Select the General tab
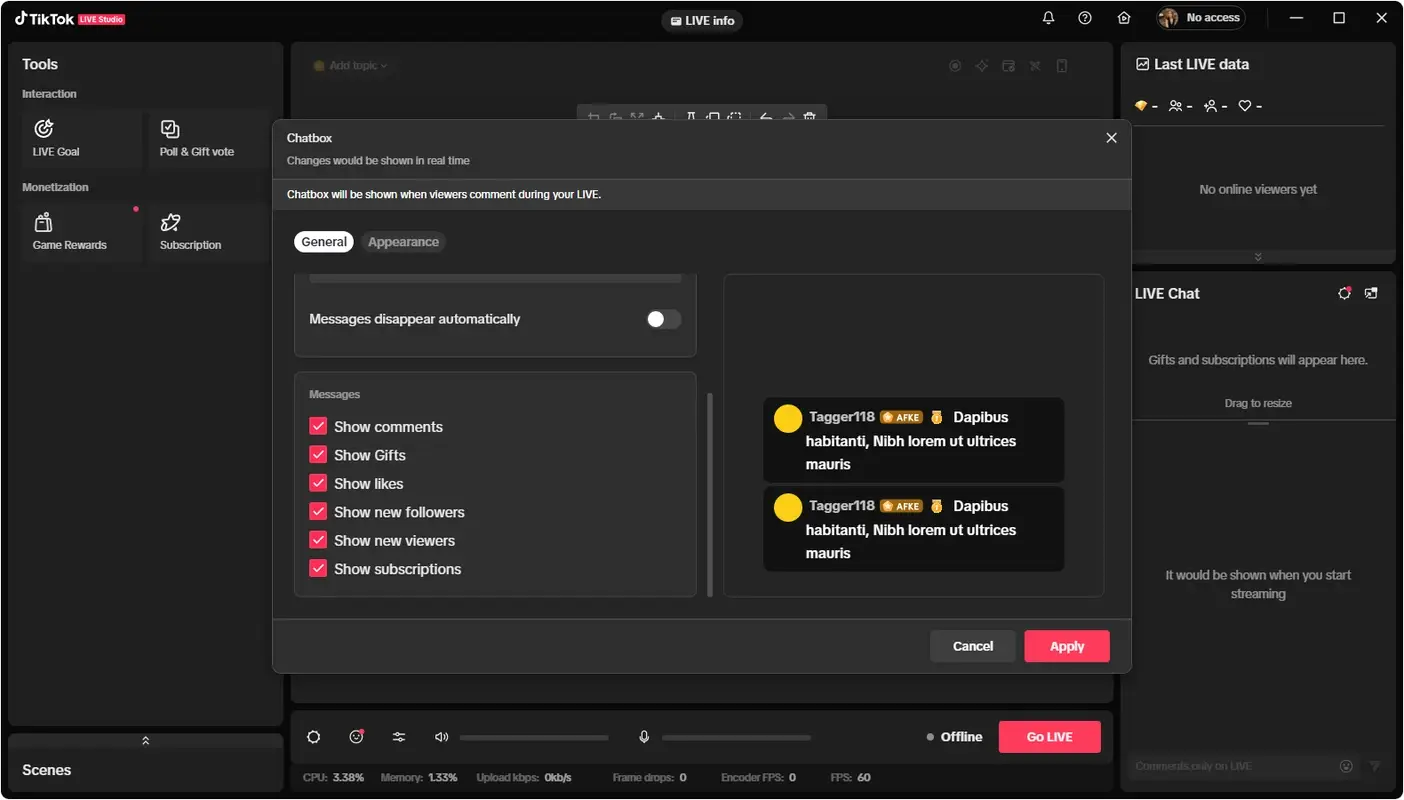This screenshot has height=800, width=1404. pos(323,241)
